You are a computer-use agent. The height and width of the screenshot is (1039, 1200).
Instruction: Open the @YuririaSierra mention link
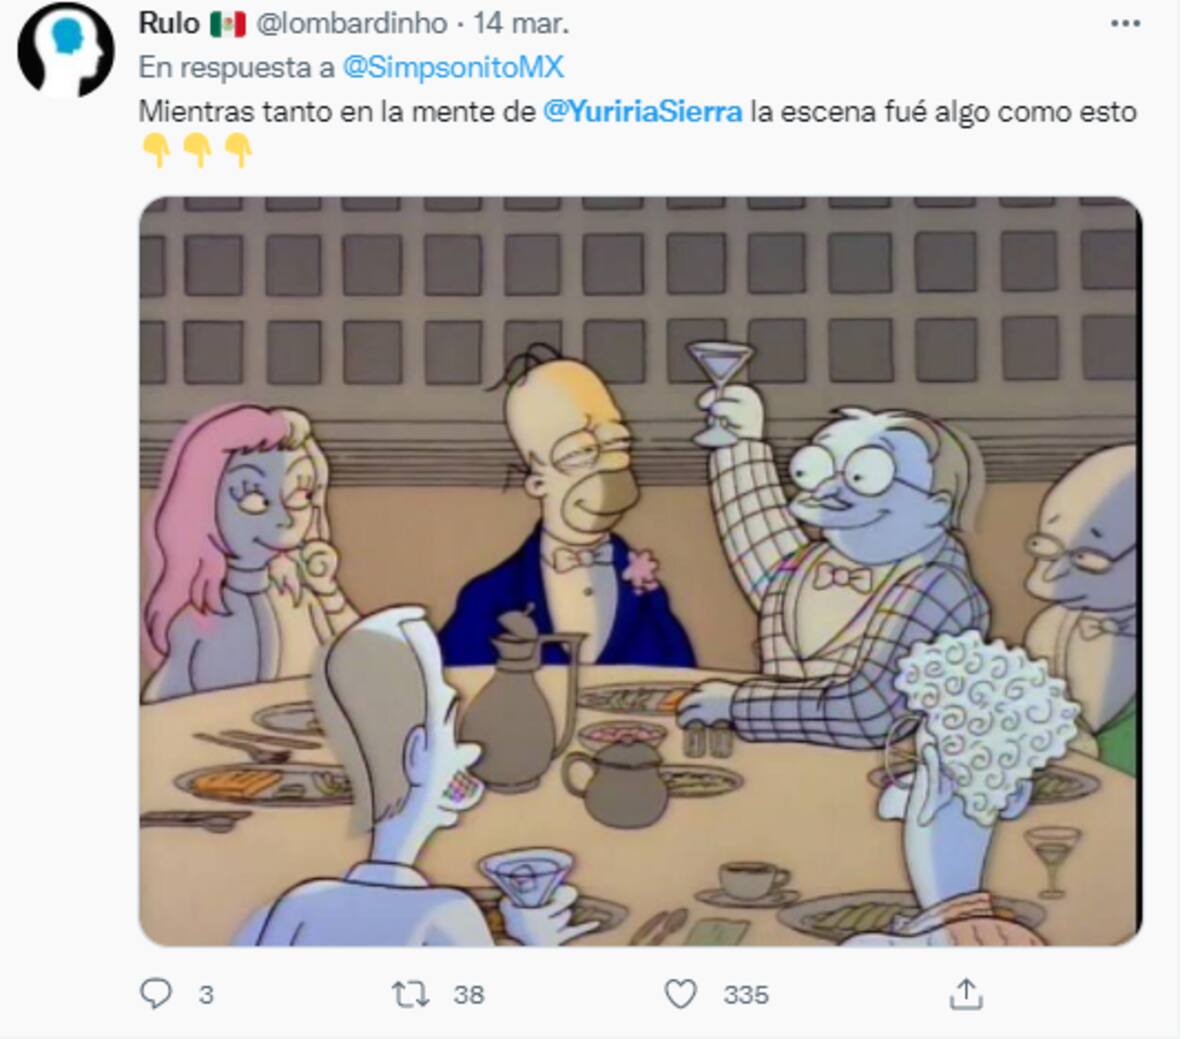[x=642, y=111]
